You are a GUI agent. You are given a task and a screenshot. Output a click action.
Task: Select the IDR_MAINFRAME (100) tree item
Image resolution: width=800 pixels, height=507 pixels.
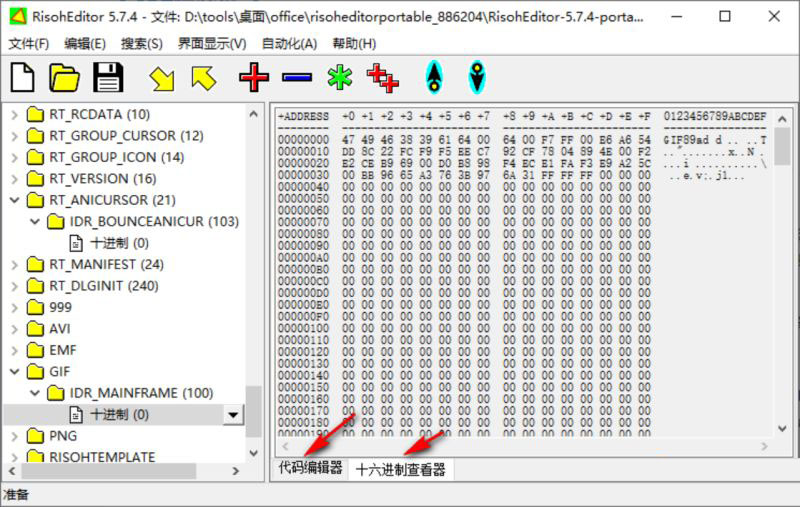click(141, 393)
